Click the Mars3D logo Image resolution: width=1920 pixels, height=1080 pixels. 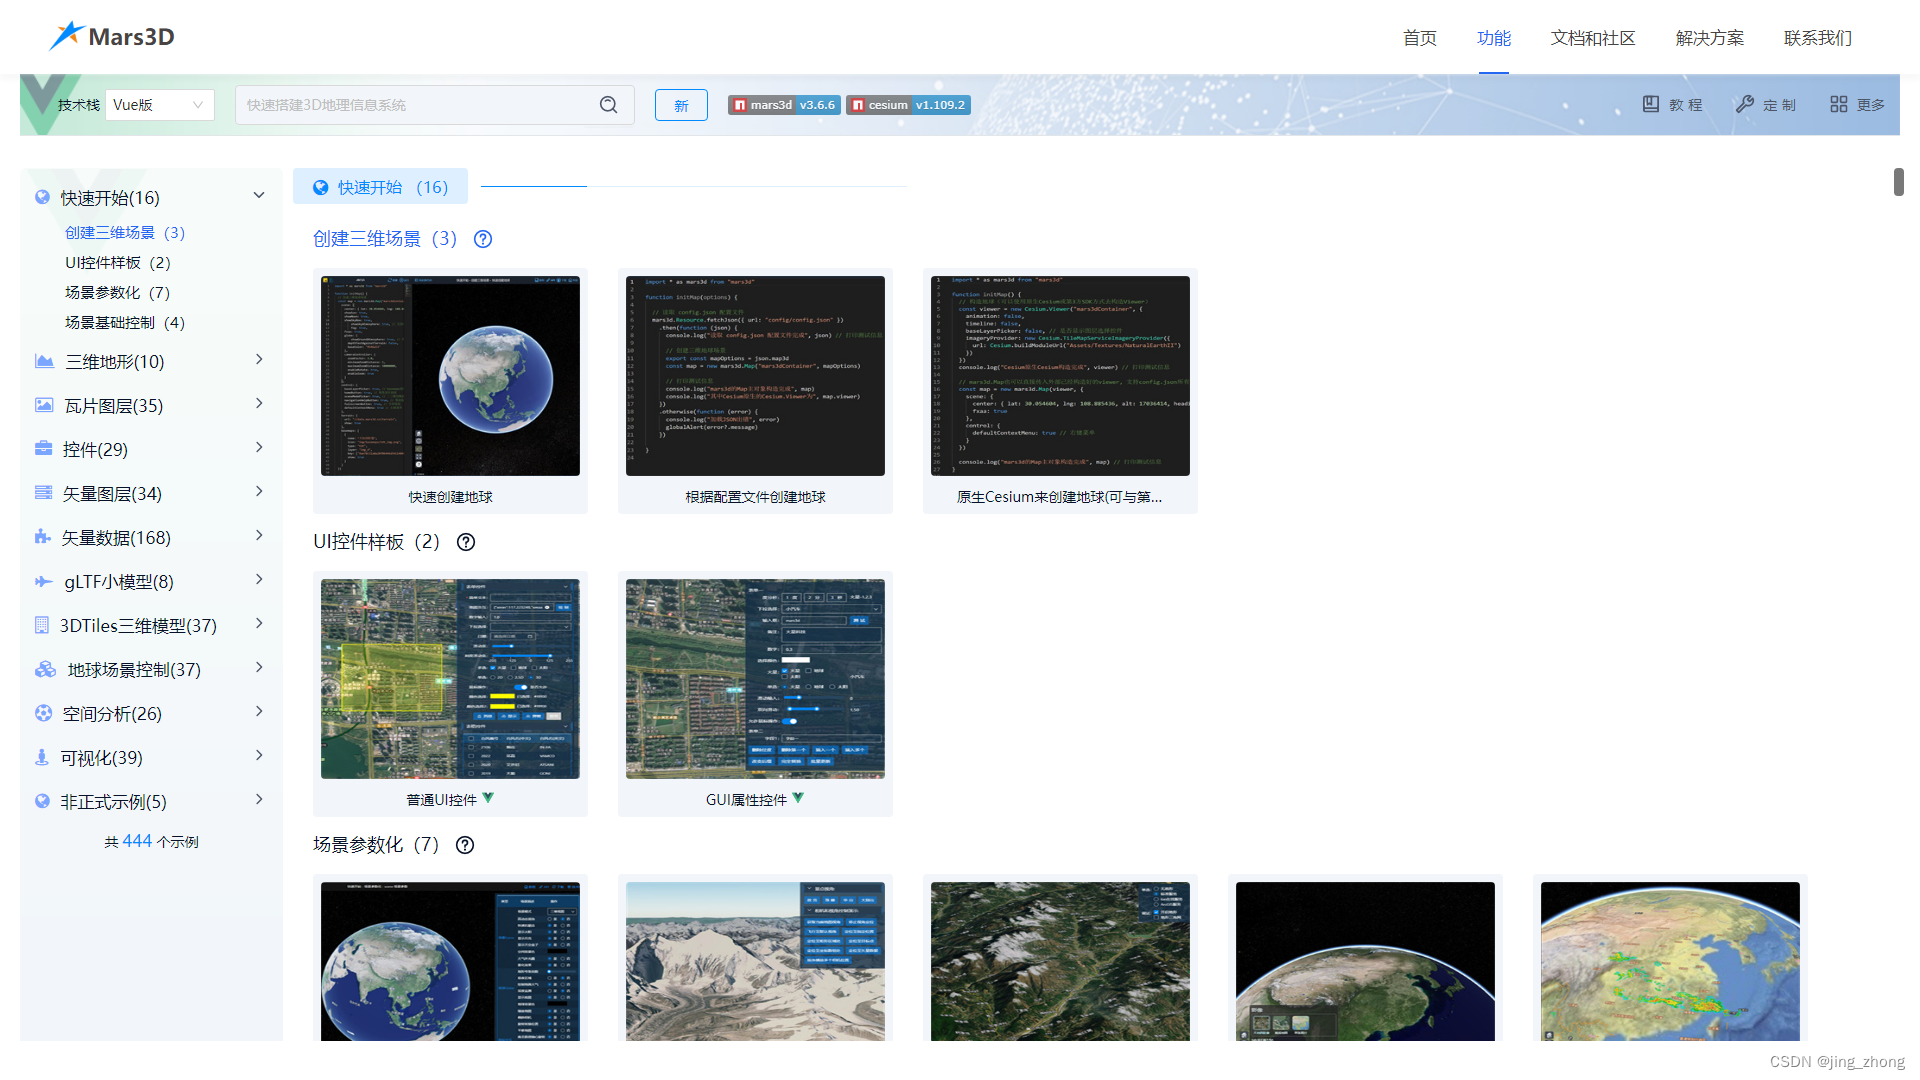[x=112, y=37]
